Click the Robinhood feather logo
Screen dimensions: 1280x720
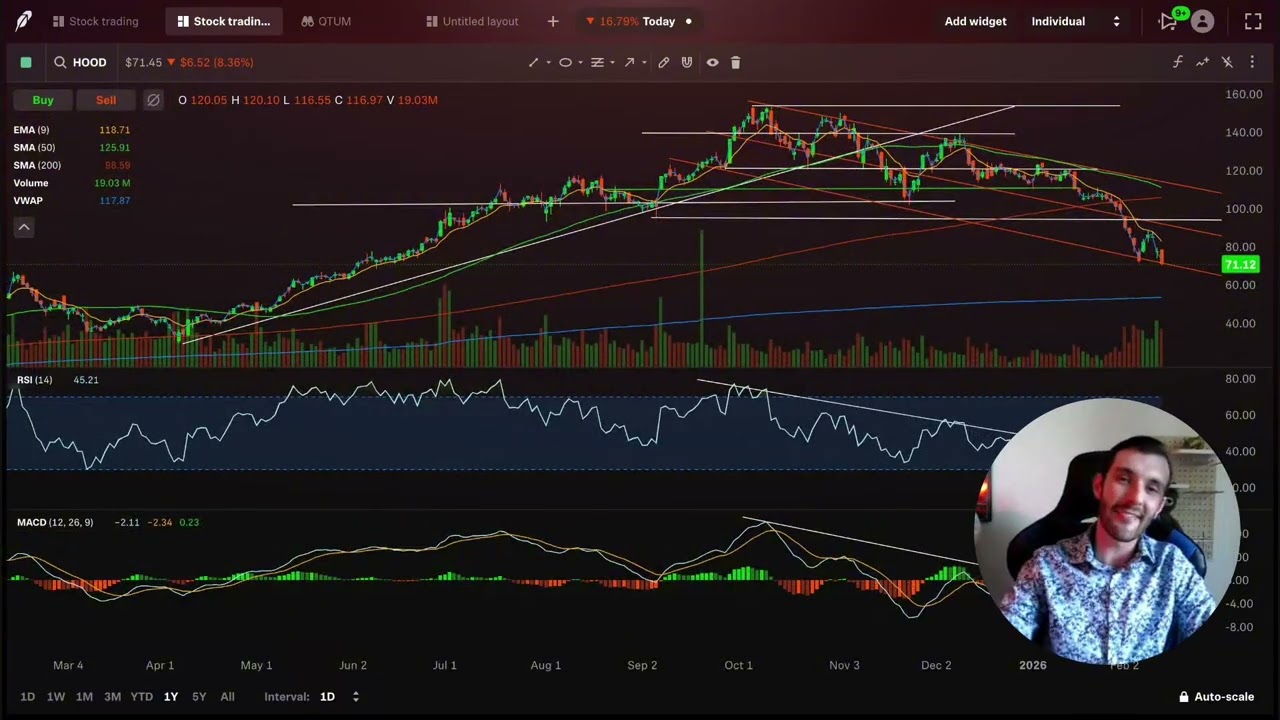pyautogui.click(x=23, y=21)
